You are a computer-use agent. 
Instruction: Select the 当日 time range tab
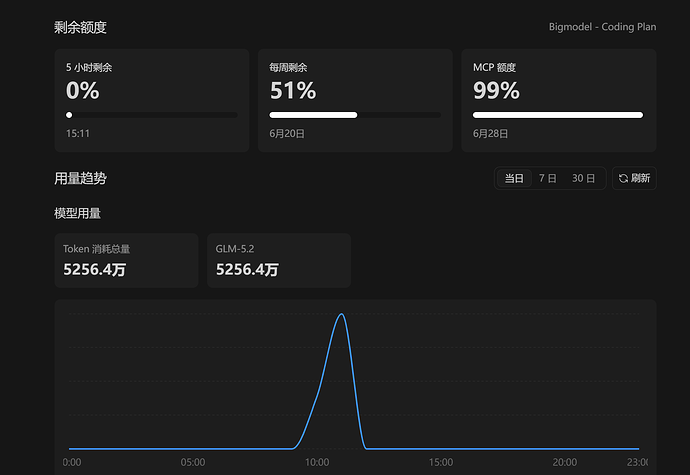click(x=514, y=178)
